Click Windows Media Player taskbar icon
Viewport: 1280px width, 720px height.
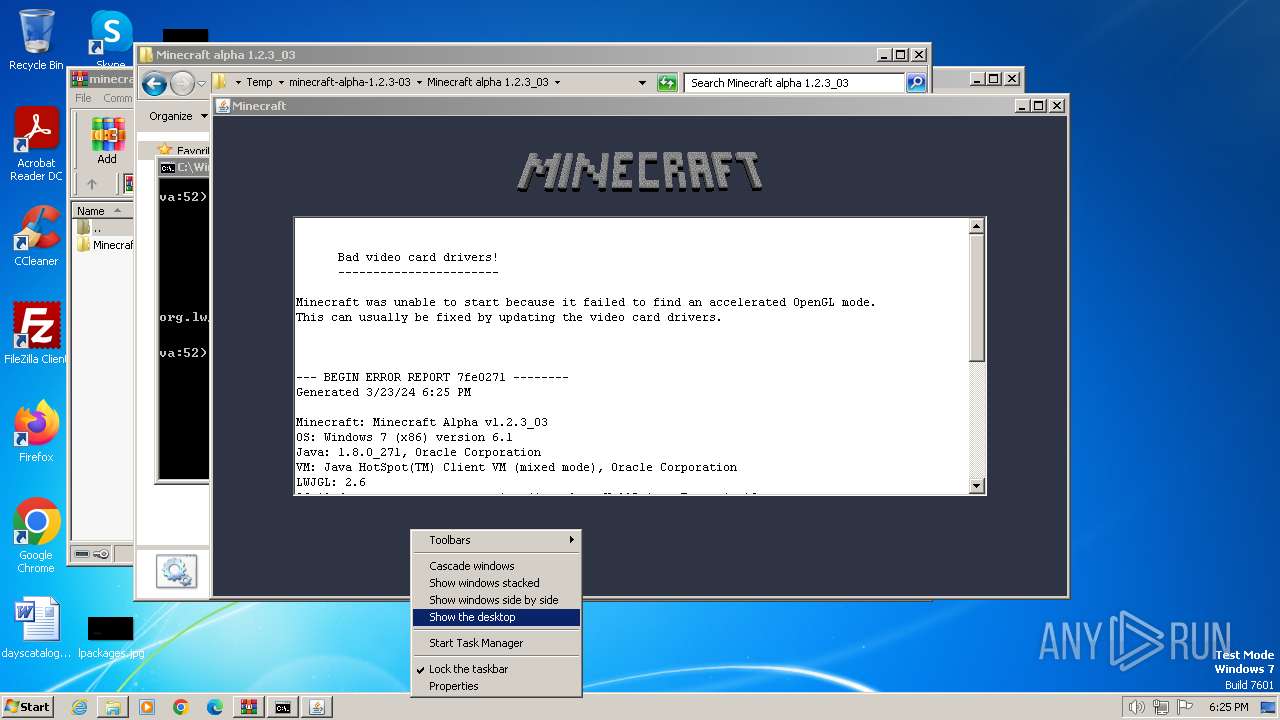tap(147, 707)
